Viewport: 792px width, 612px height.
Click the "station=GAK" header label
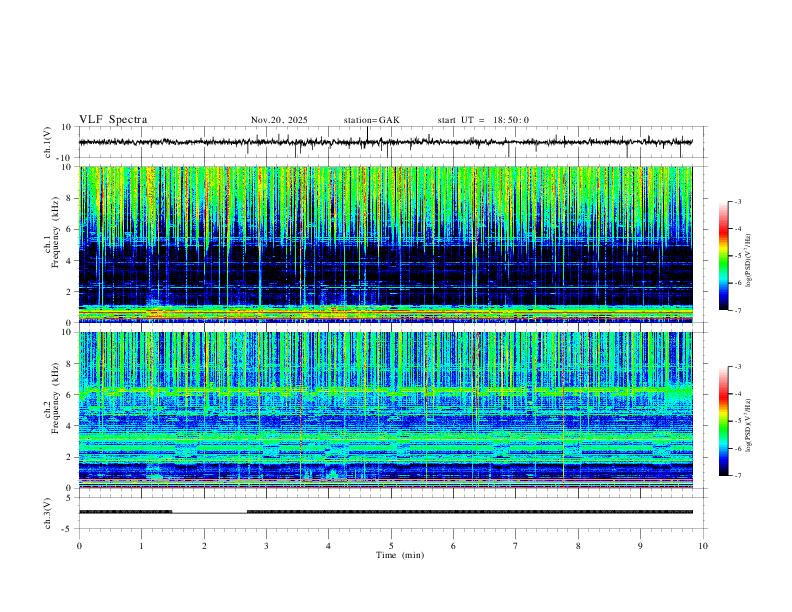[371, 120]
